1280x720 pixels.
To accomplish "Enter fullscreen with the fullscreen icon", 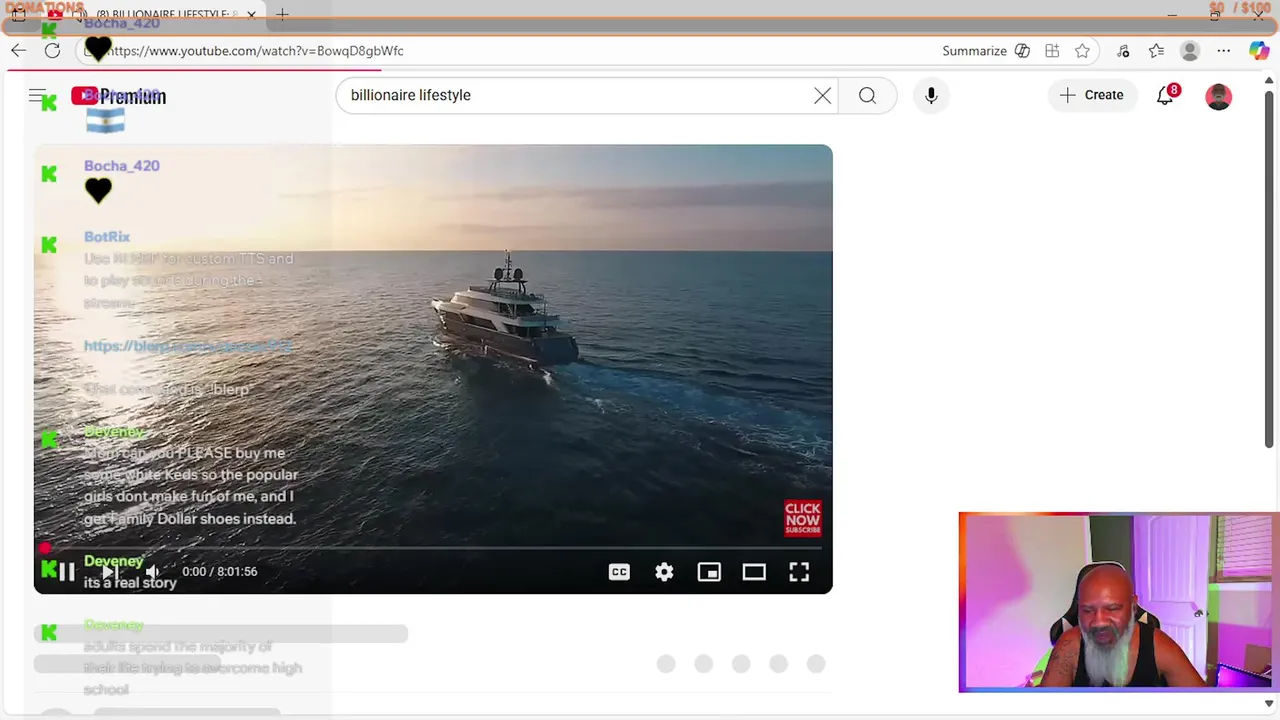I will 799,572.
